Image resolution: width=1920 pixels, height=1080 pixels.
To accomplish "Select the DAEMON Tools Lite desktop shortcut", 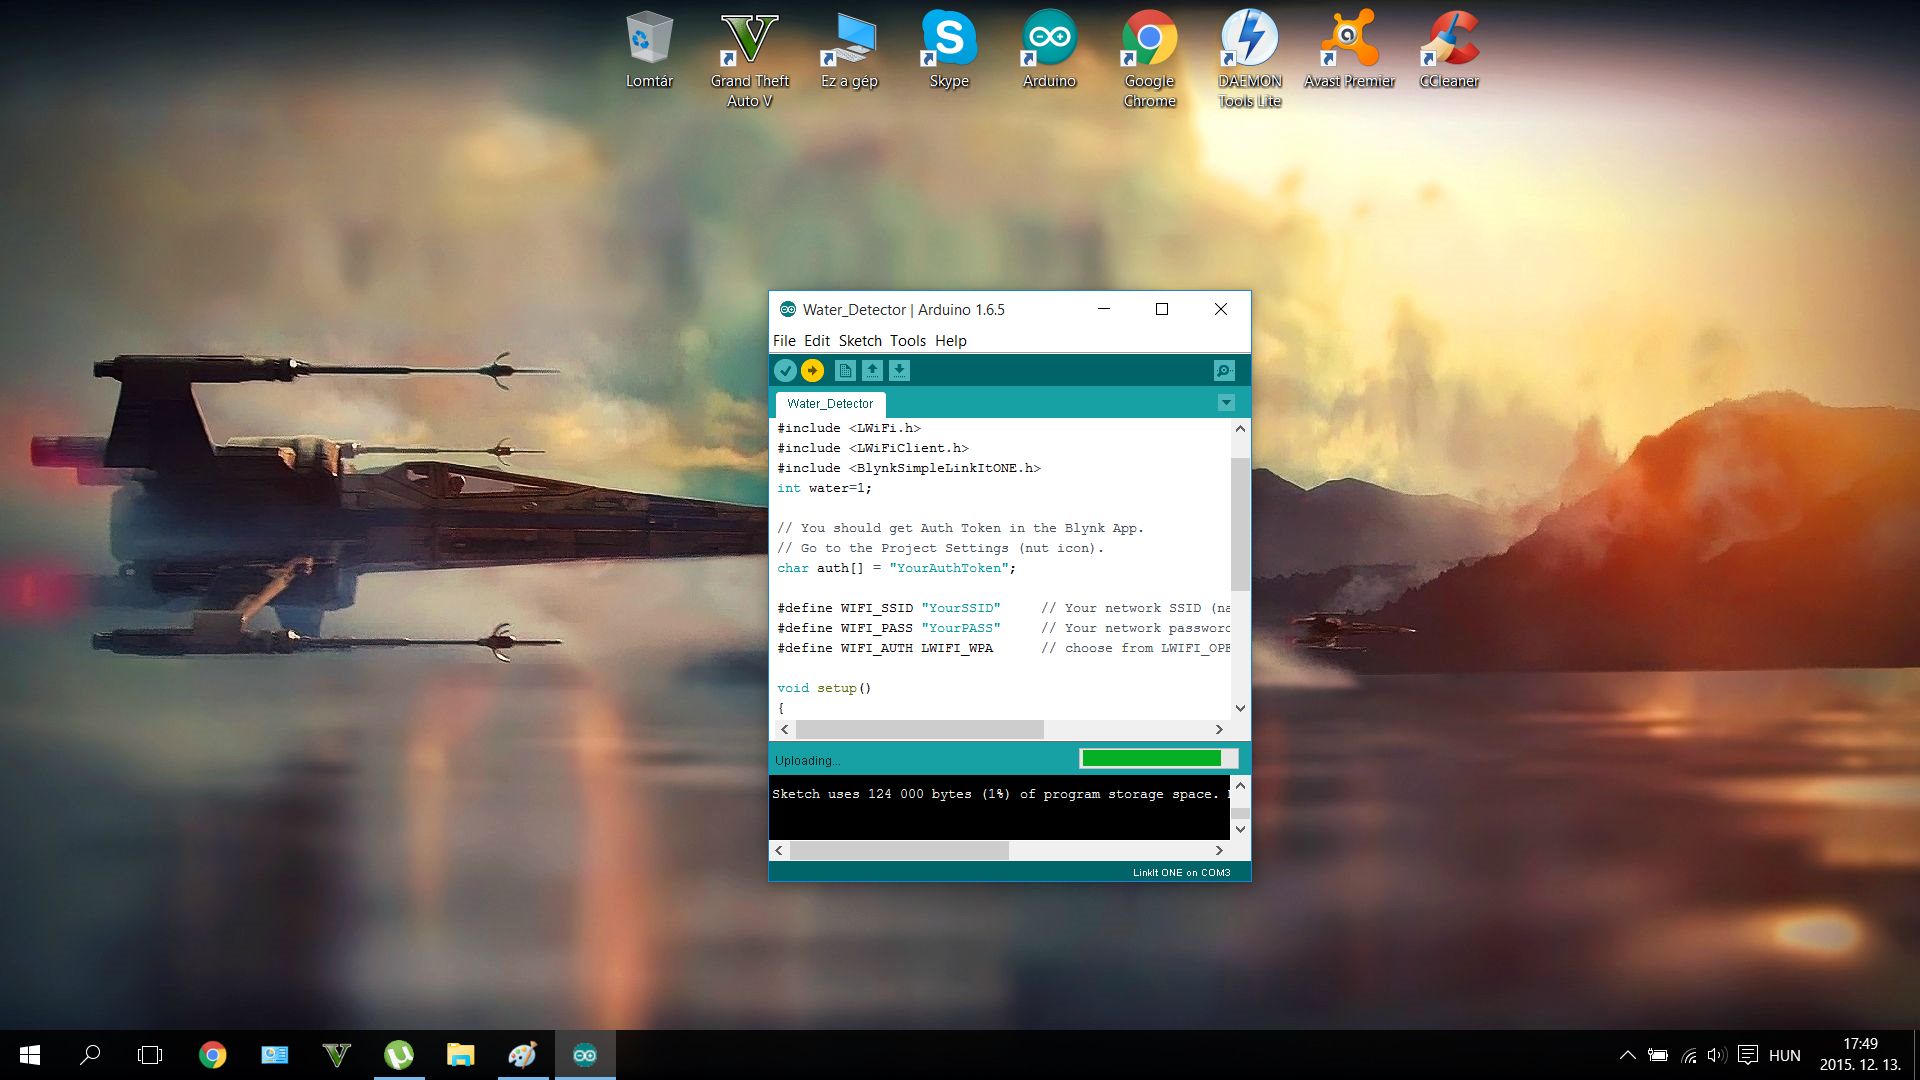I will (x=1249, y=60).
